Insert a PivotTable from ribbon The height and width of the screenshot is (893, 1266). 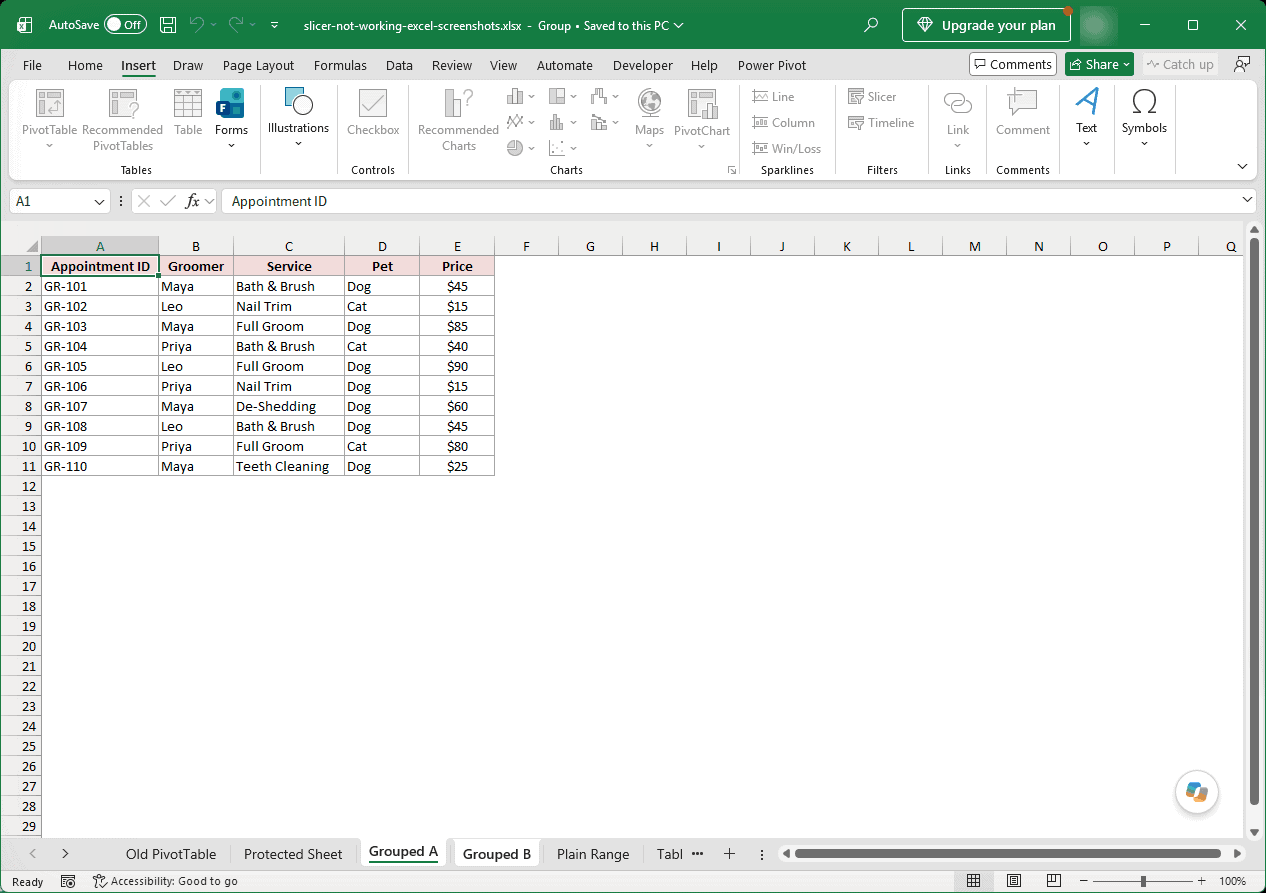coord(50,120)
